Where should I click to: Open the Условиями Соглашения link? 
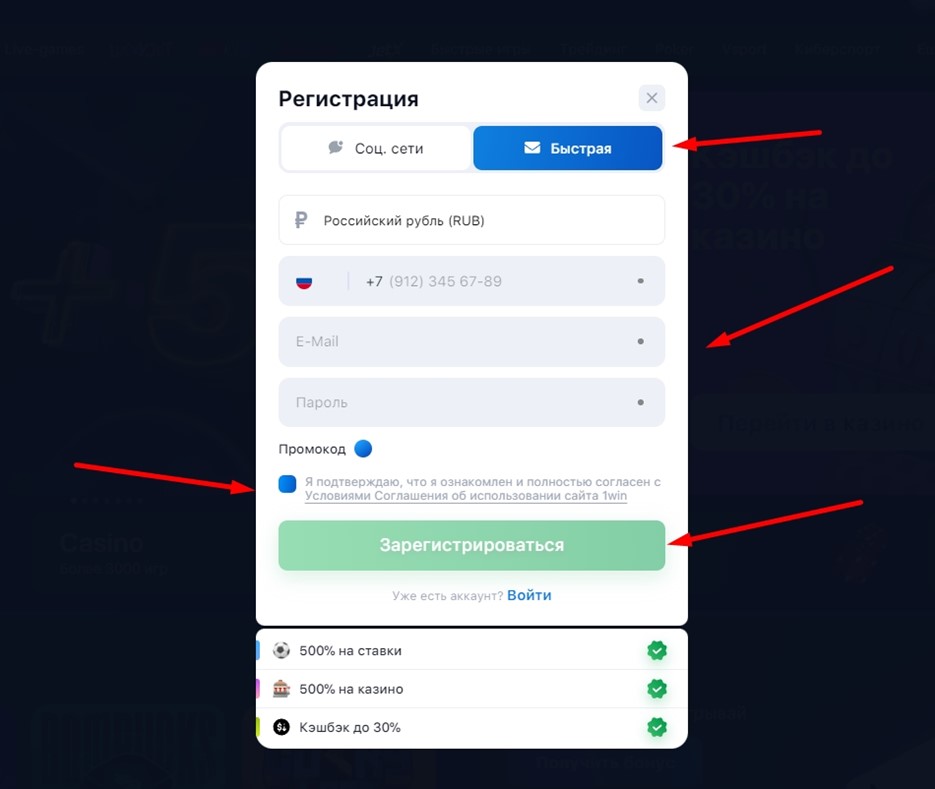point(466,496)
